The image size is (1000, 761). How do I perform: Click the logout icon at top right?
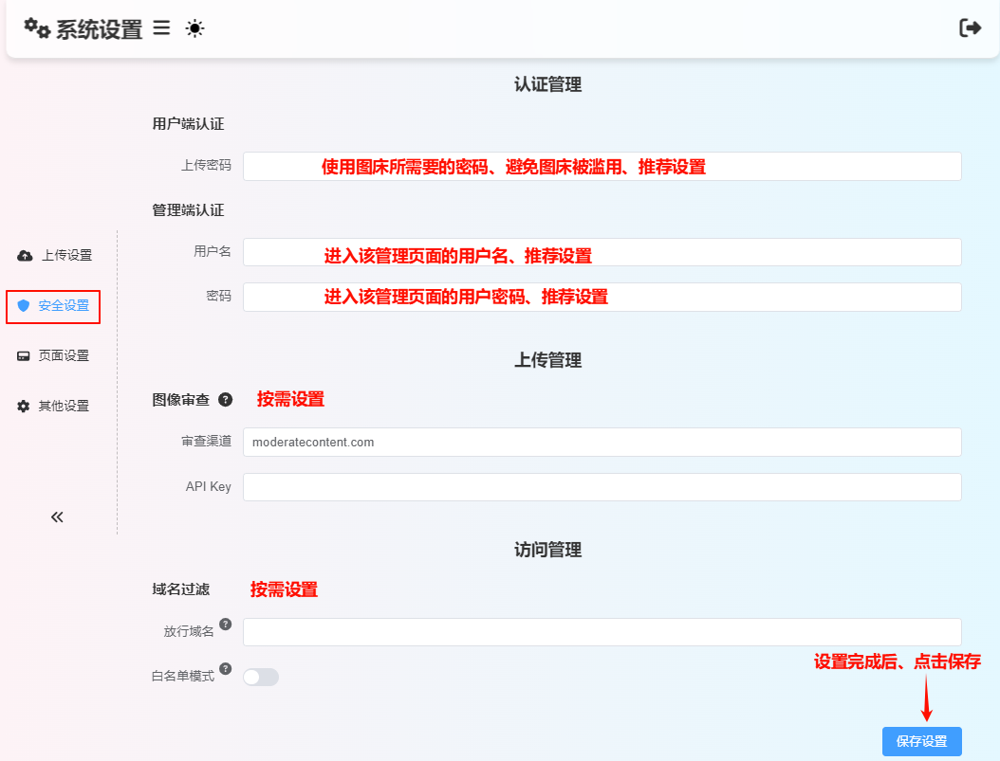(969, 28)
